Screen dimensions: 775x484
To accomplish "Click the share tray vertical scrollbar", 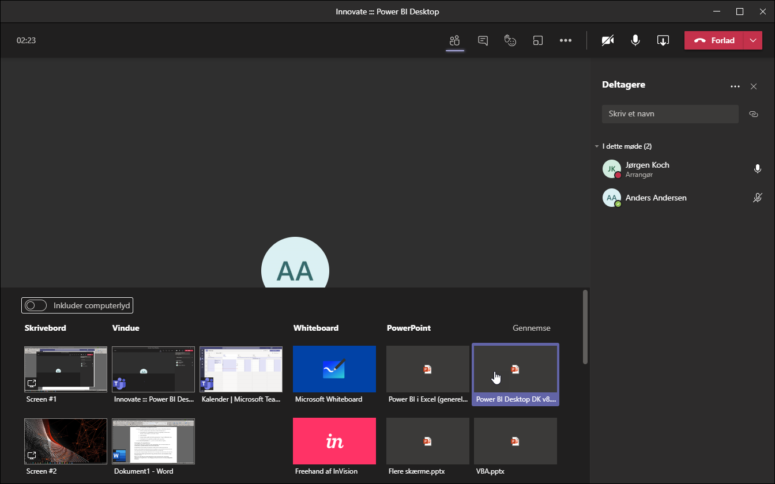I will [585, 327].
